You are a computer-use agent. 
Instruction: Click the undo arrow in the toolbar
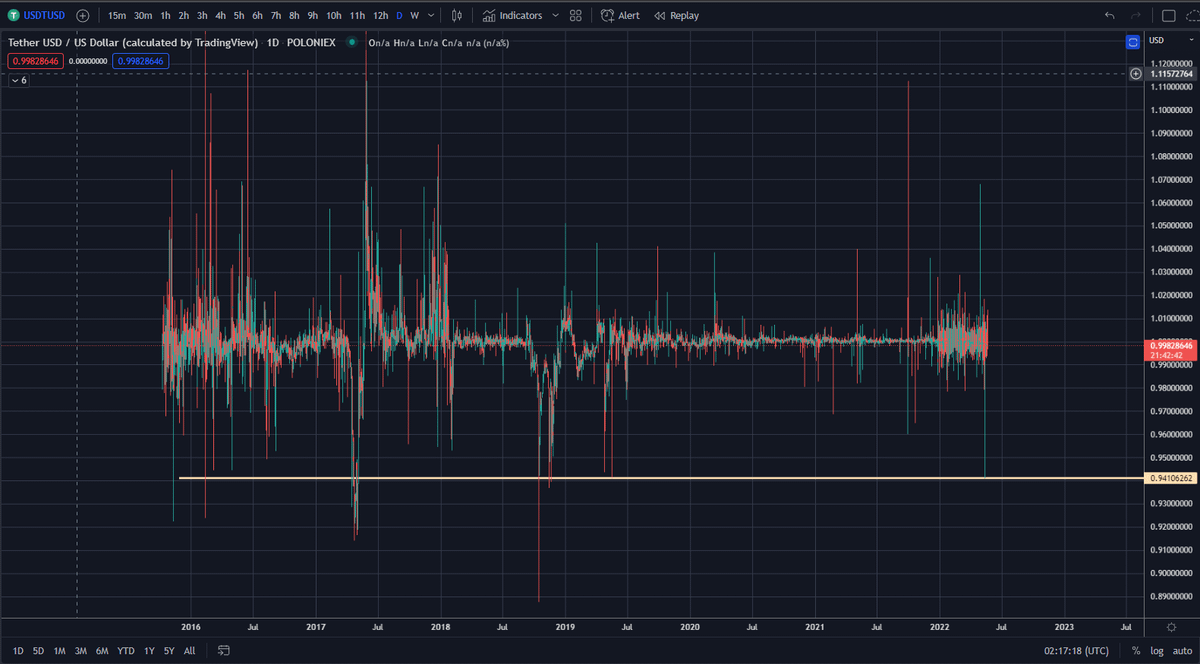[1109, 16]
